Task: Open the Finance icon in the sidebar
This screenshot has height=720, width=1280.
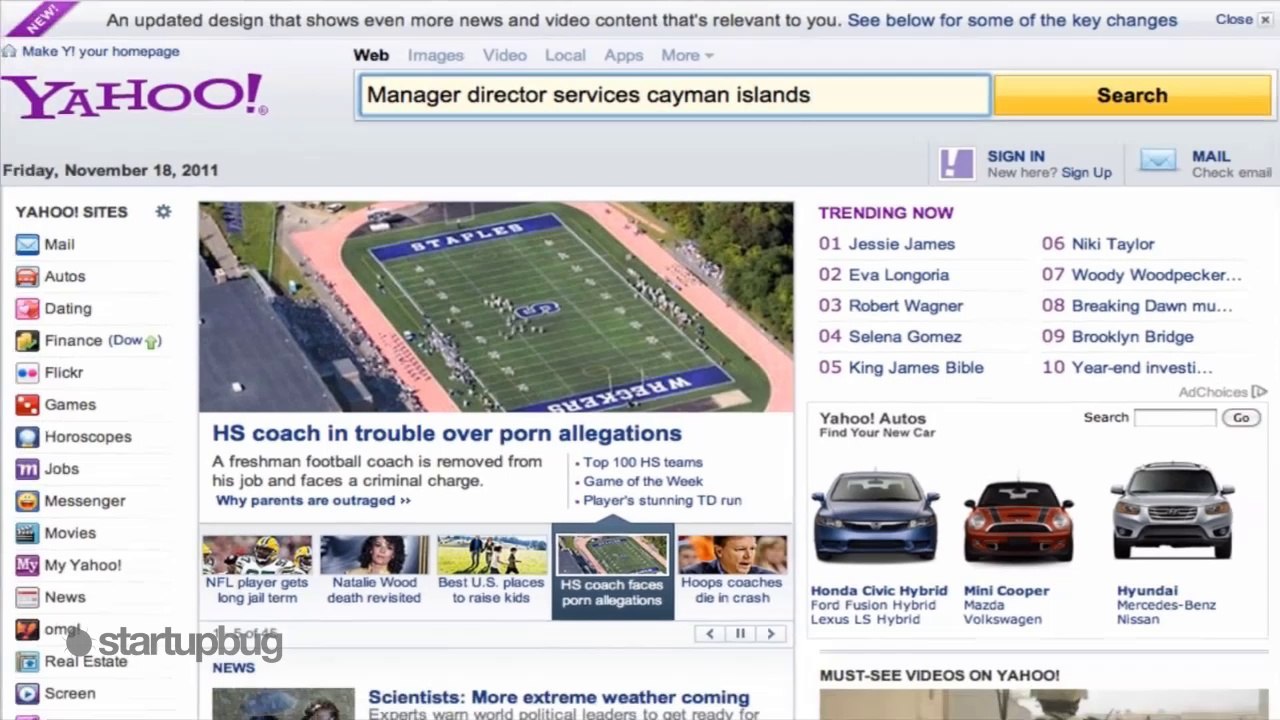Action: tap(27, 340)
